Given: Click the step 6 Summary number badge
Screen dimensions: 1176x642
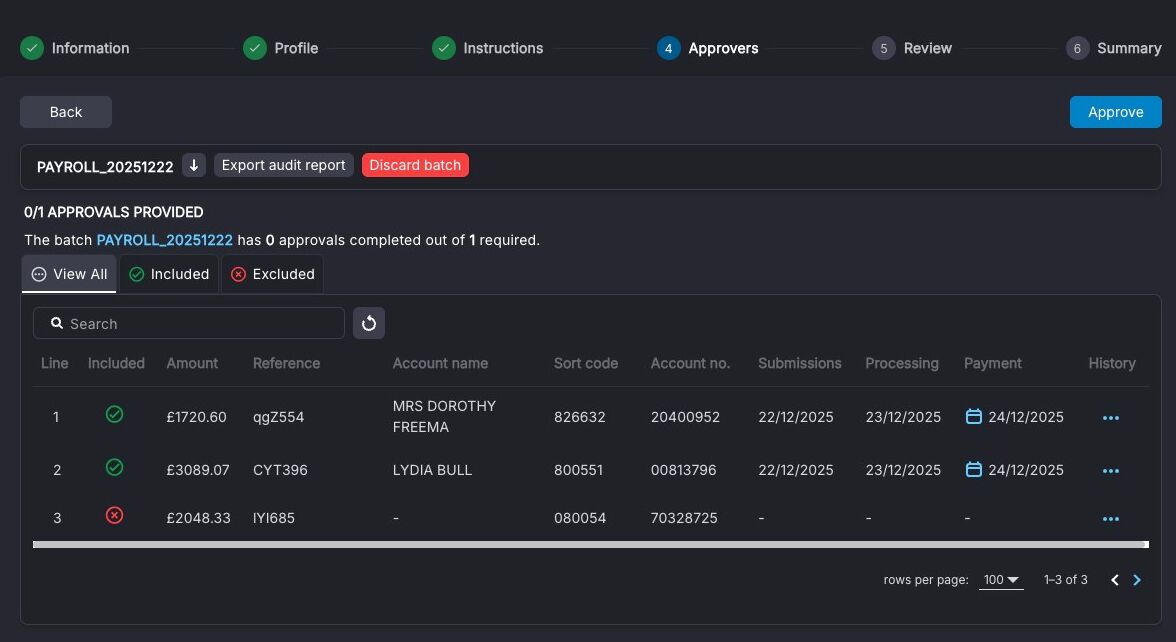Looking at the screenshot, I should pyautogui.click(x=1078, y=48).
